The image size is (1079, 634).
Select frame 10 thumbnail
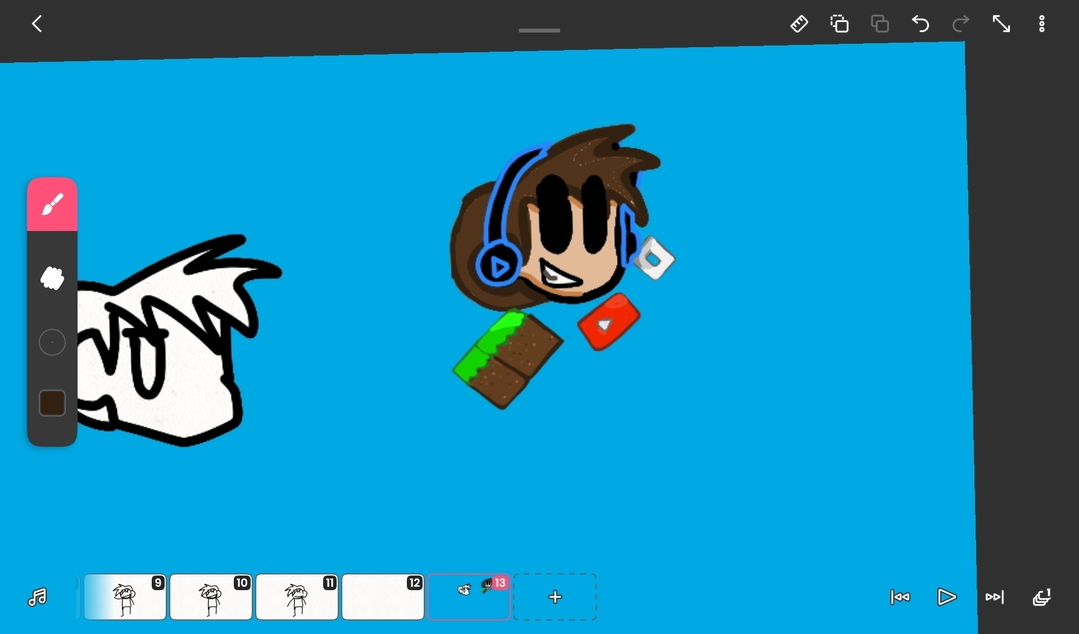click(211, 597)
